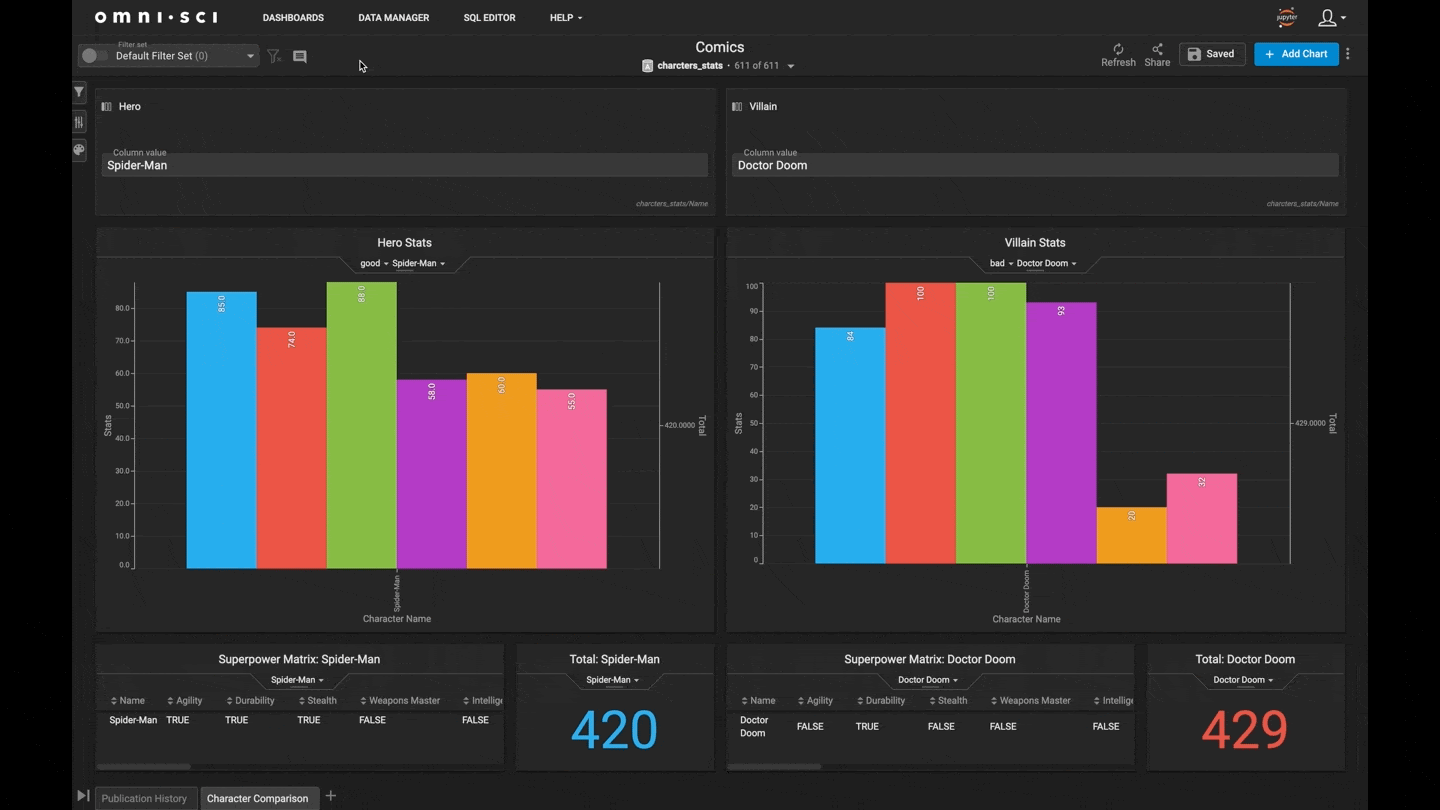
Task: Click the green 88.0 bar in Hero Stats
Action: [x=361, y=425]
